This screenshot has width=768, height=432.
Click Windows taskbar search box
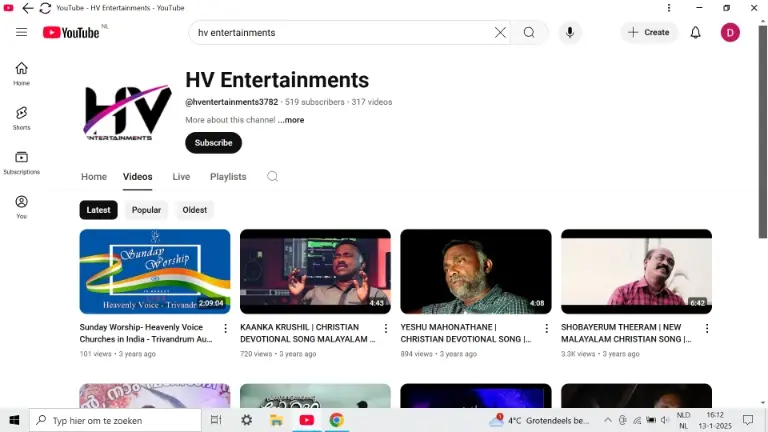(x=116, y=420)
